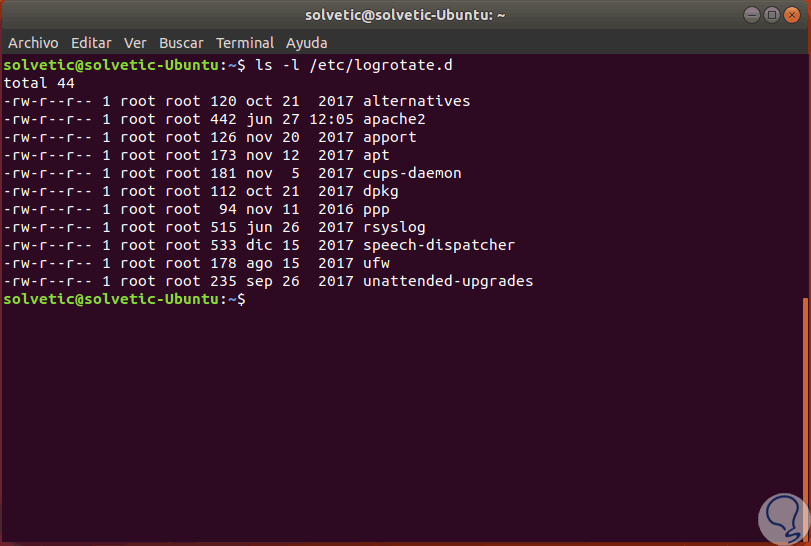Viewport: 811px width, 546px height.
Task: Click file size 181 in cups-daemon row
Action: [223, 173]
